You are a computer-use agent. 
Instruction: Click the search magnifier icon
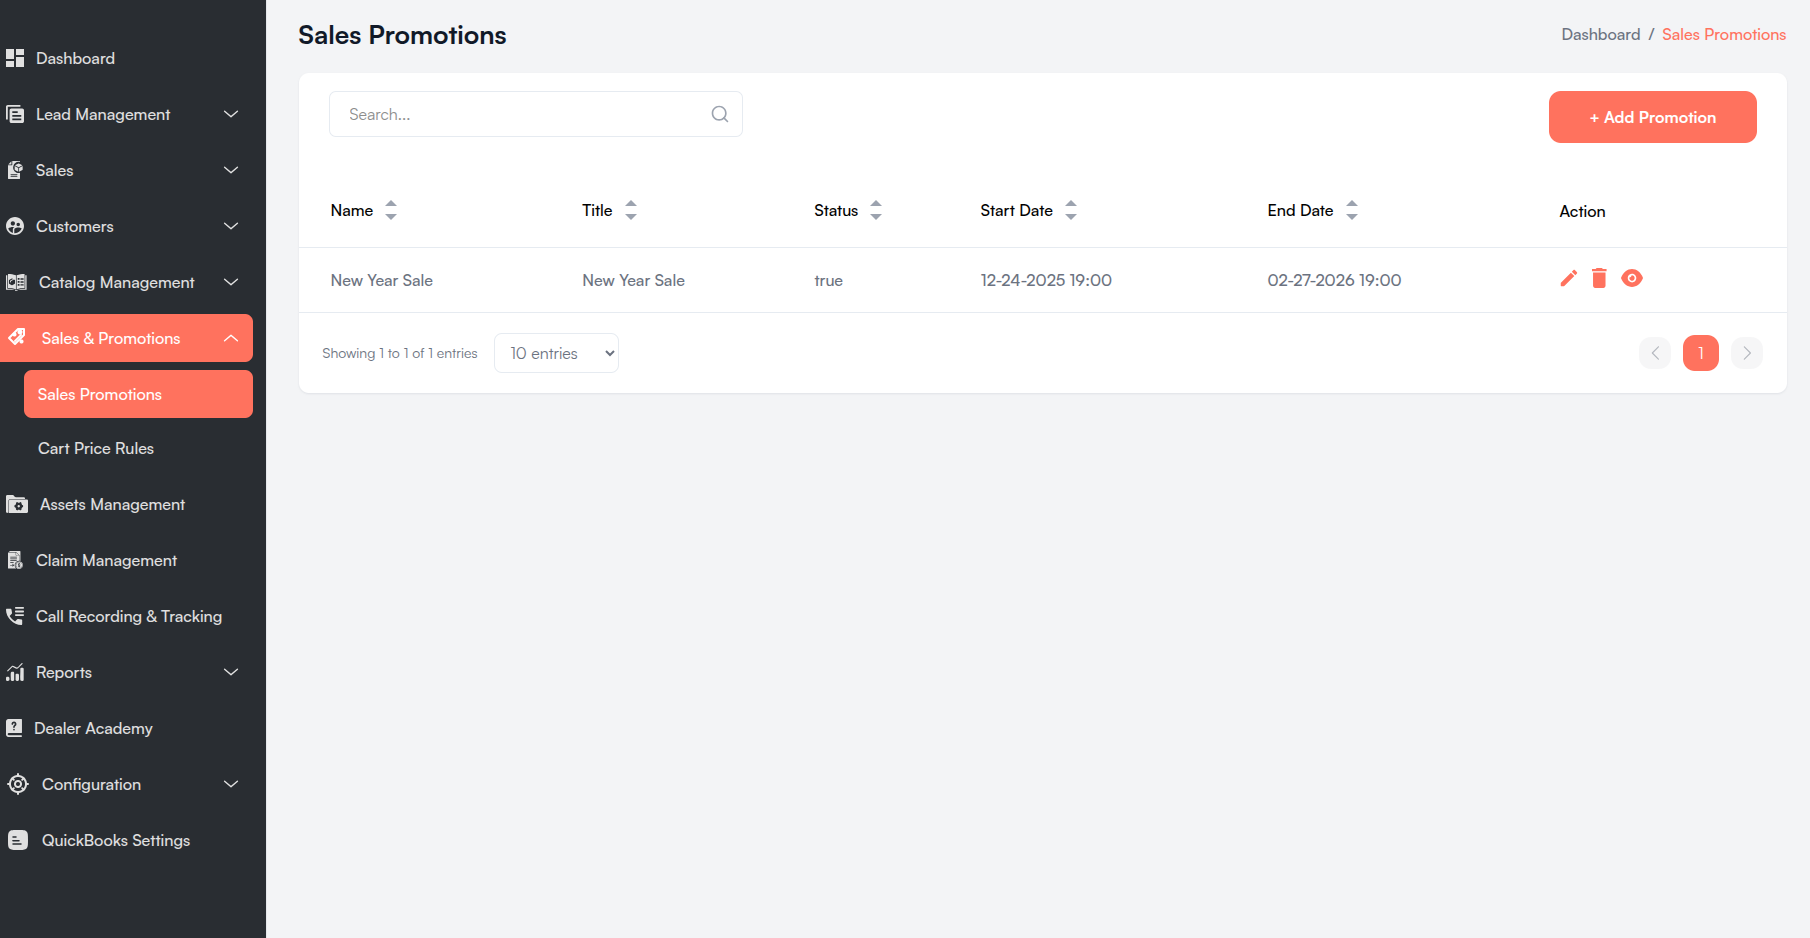[720, 114]
